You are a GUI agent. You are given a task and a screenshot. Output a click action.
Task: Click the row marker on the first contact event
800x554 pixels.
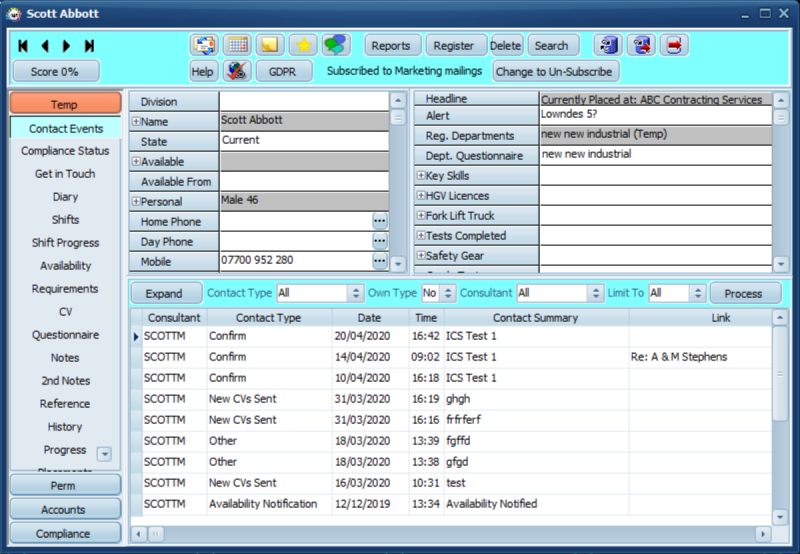136,337
